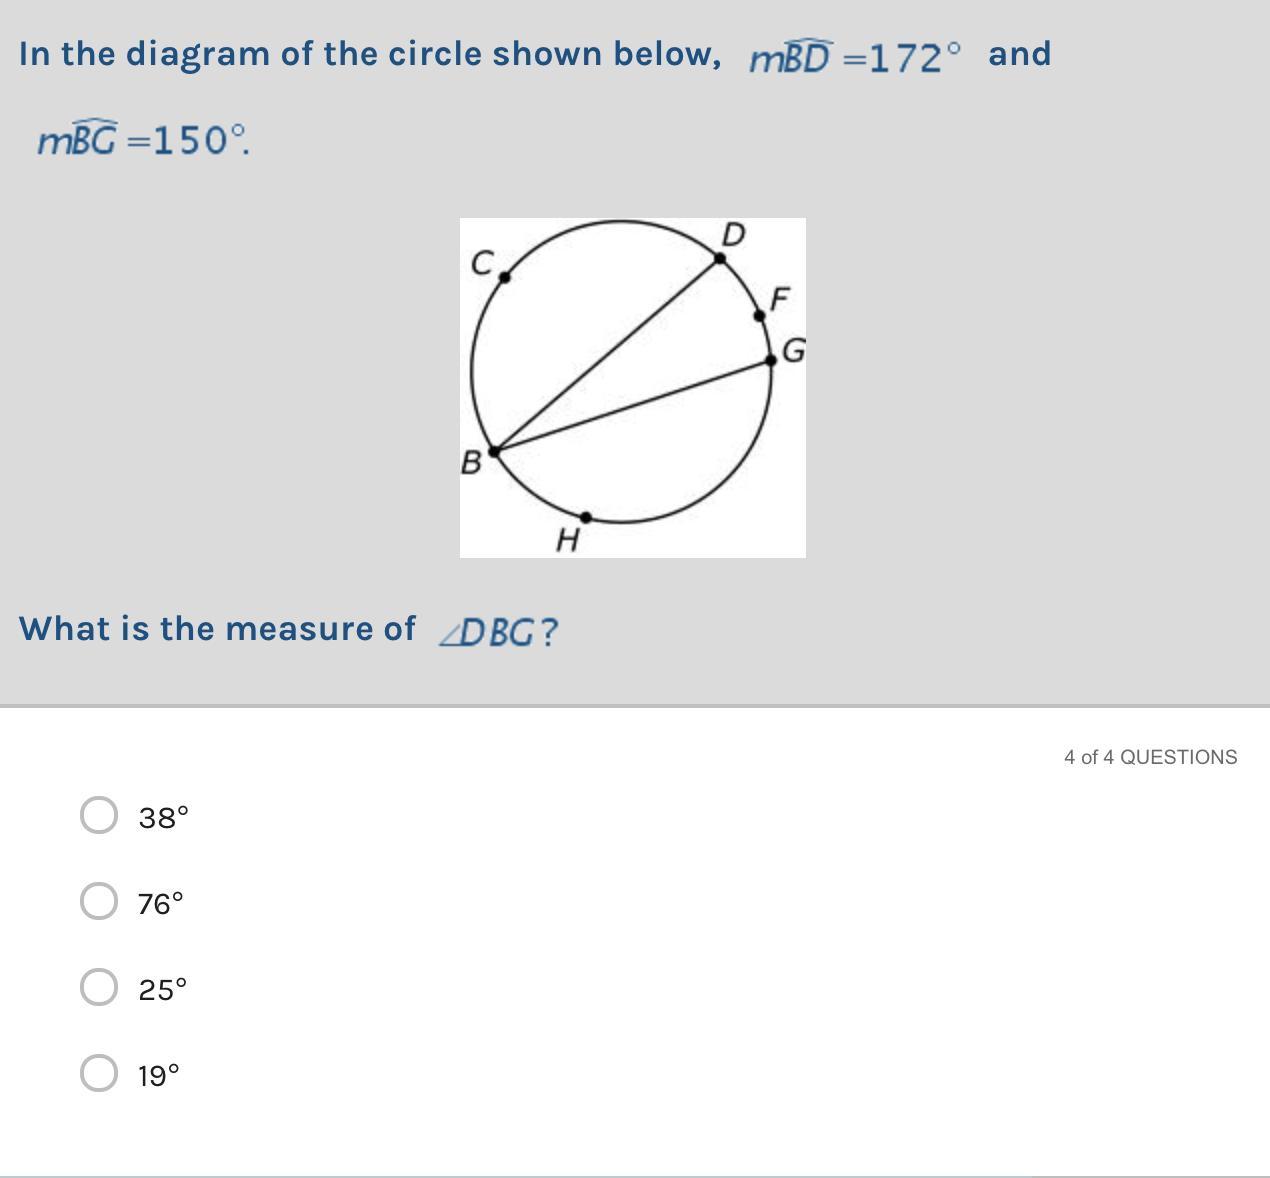1270x1178 pixels.
Task: Click the black dot at point D
Action: click(x=720, y=258)
